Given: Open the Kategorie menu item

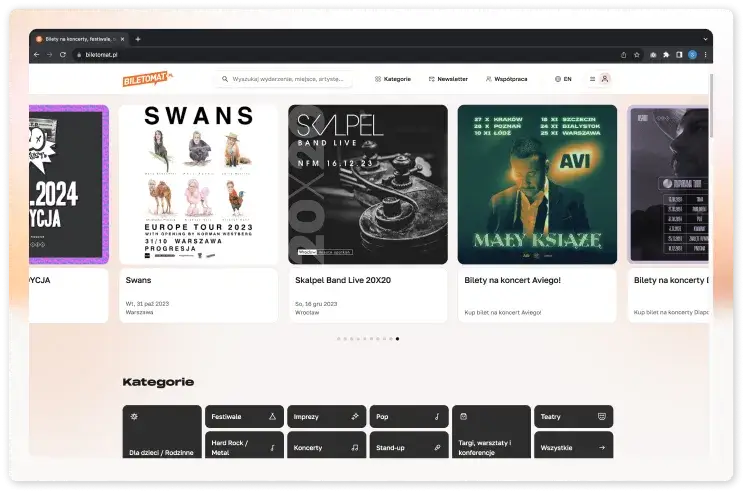Looking at the screenshot, I should pyautogui.click(x=392, y=78).
